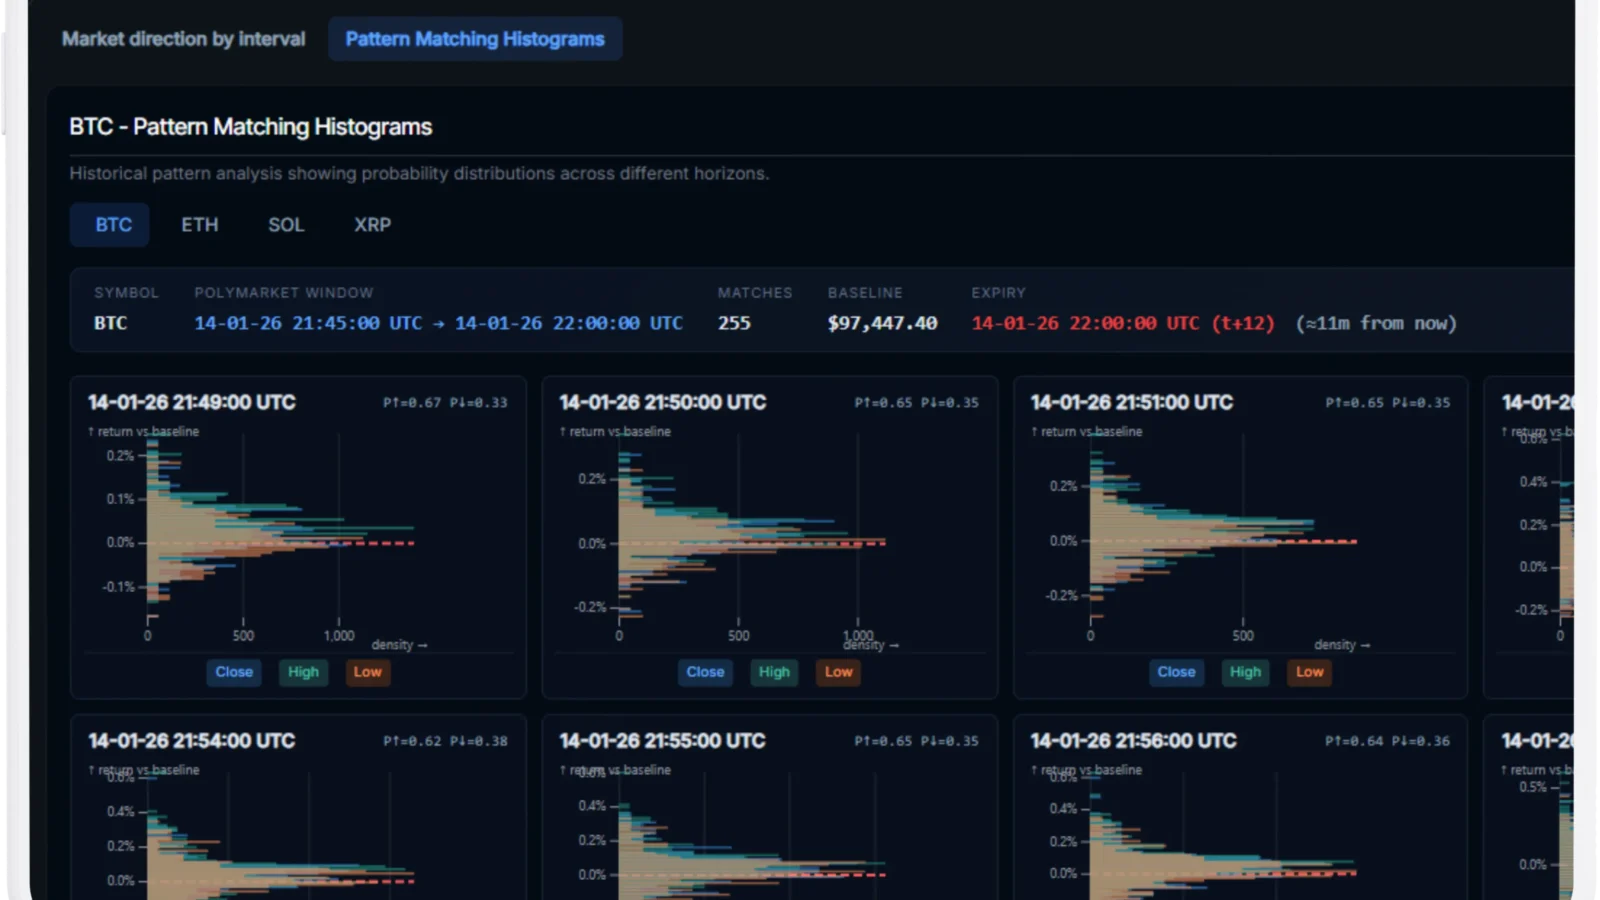1600x900 pixels.
Task: Switch to Market direction by interval tab
Action: [x=183, y=39]
